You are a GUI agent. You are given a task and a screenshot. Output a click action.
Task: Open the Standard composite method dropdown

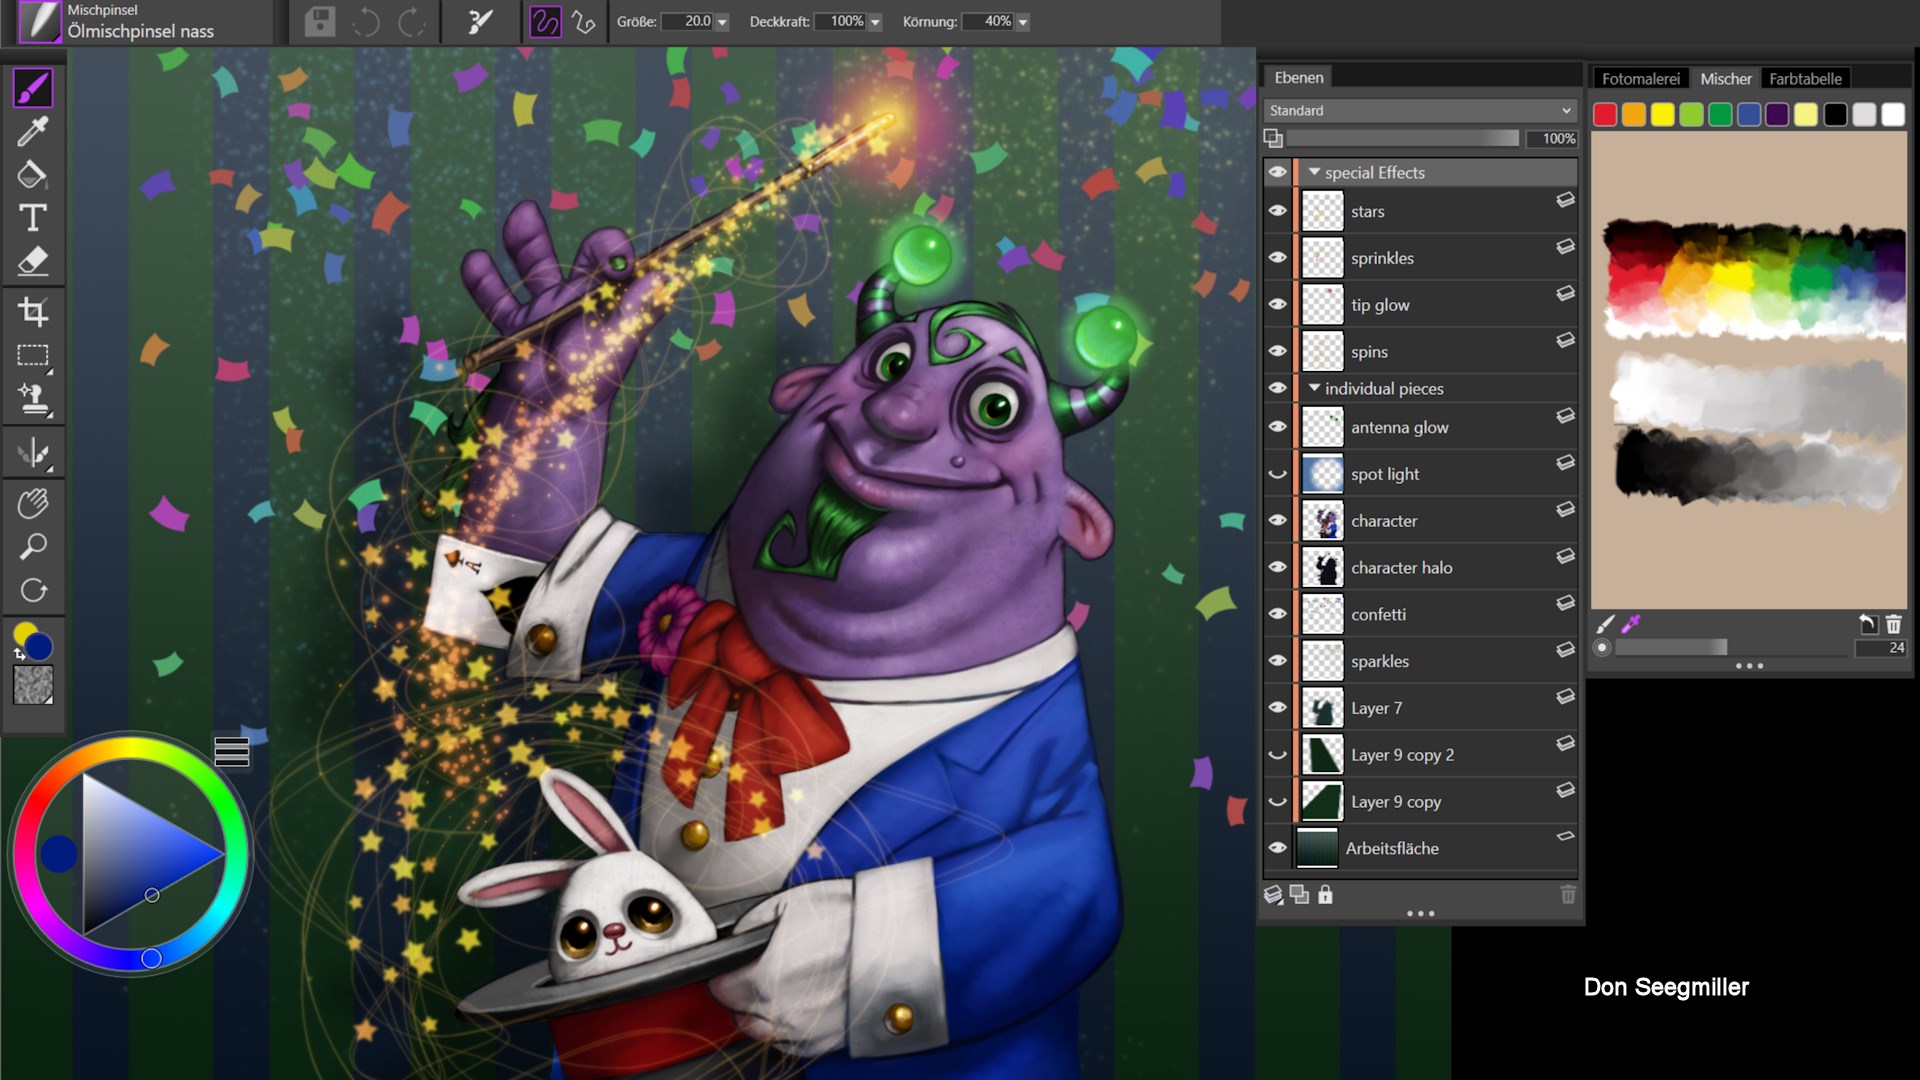(x=1420, y=110)
